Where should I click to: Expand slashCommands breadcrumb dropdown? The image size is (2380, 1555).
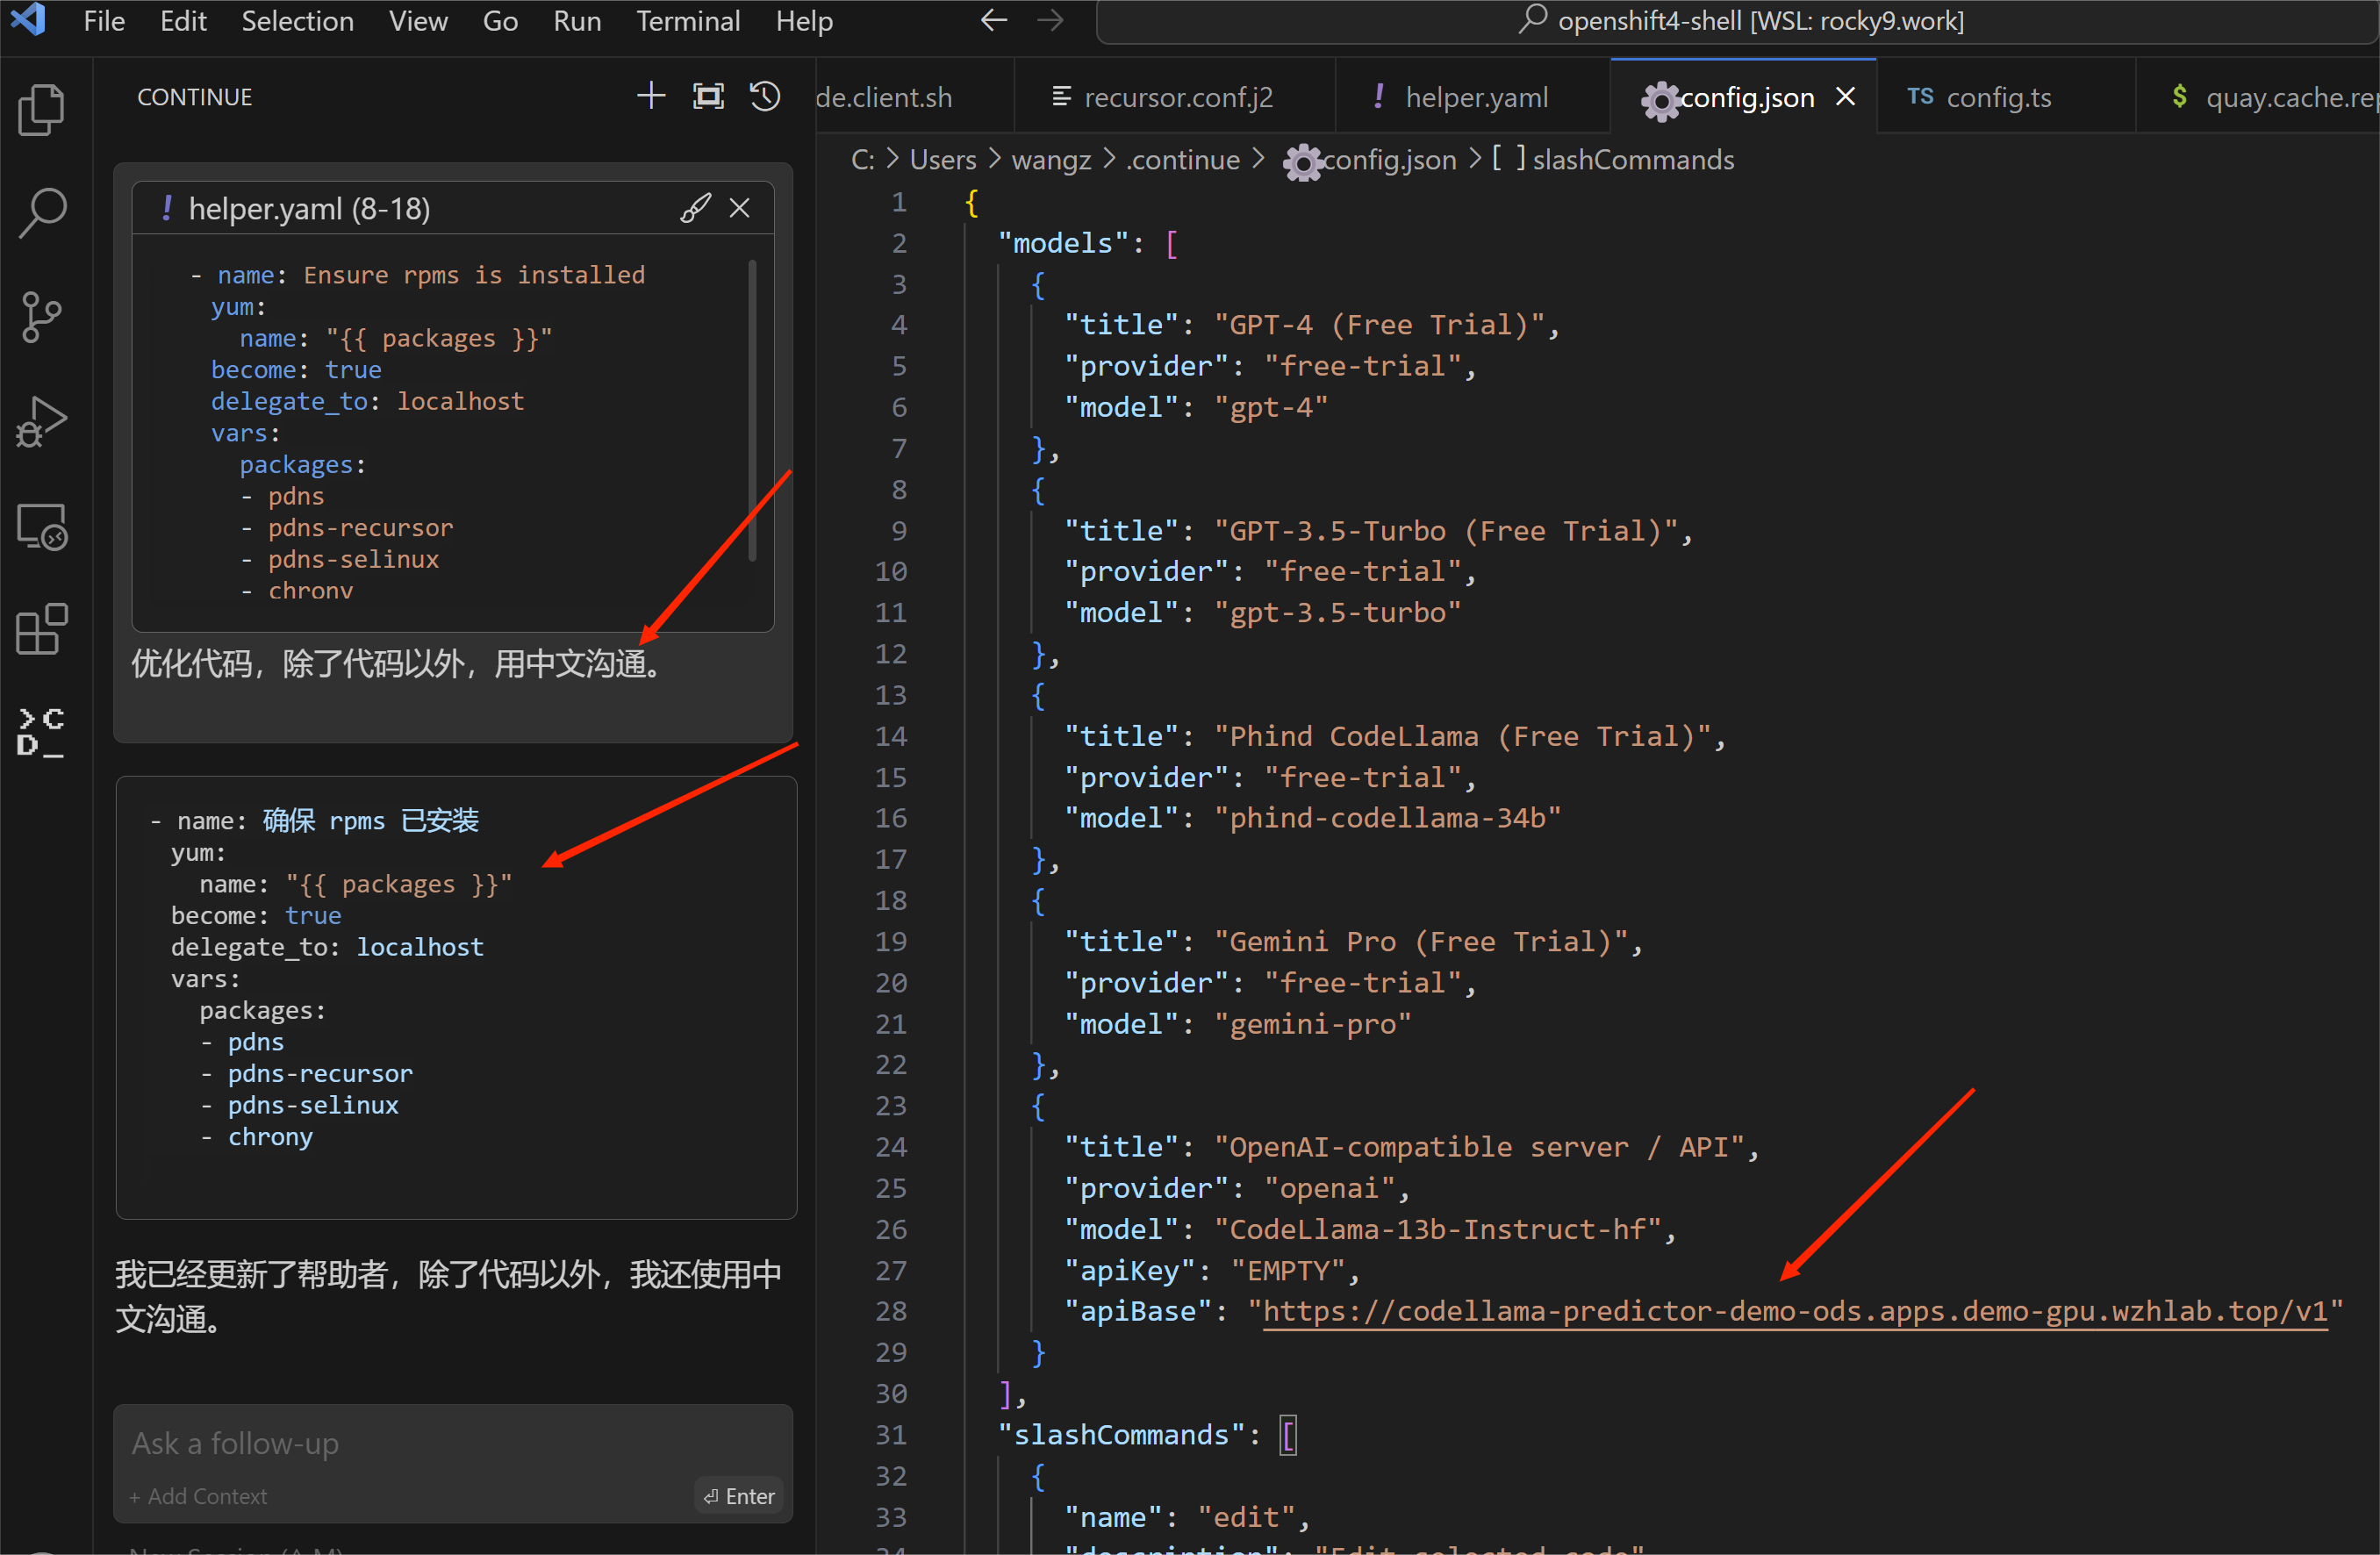tap(1632, 160)
